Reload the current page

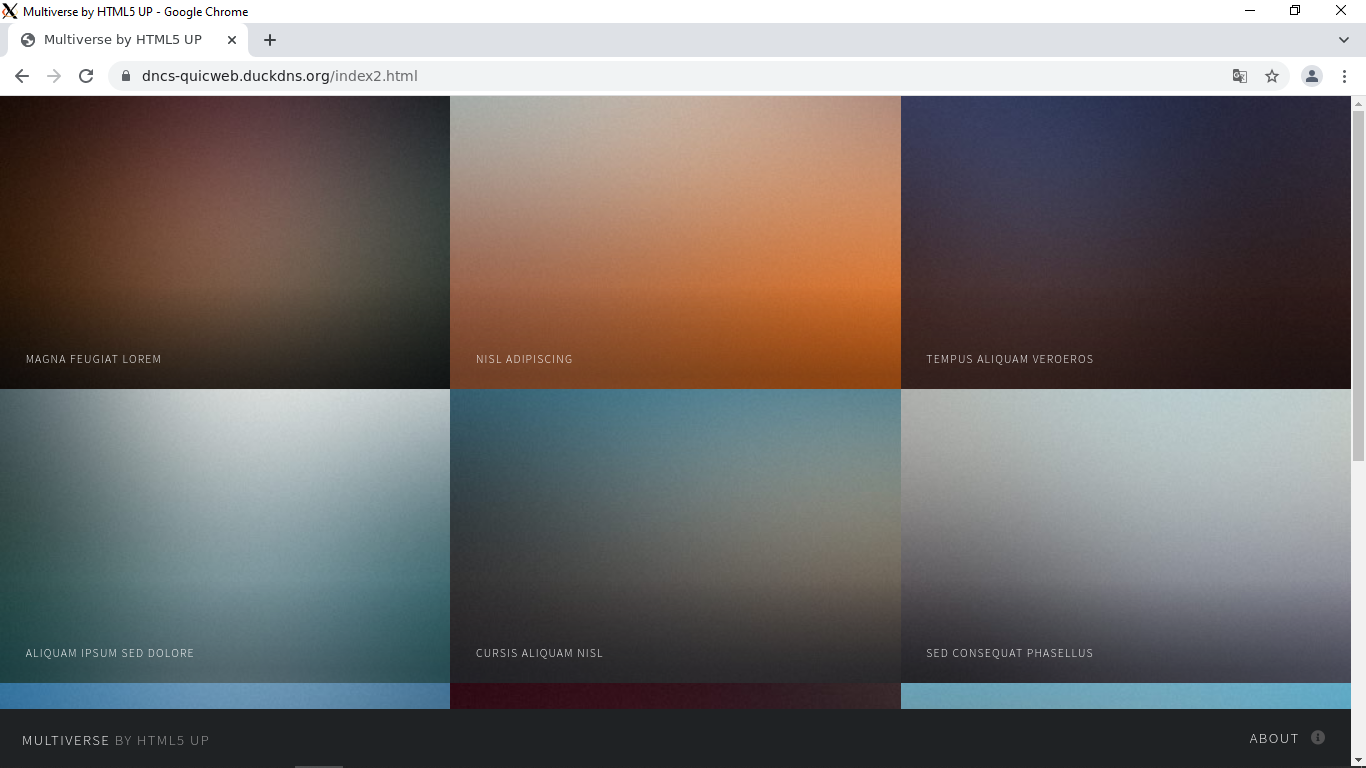pyautogui.click(x=86, y=76)
